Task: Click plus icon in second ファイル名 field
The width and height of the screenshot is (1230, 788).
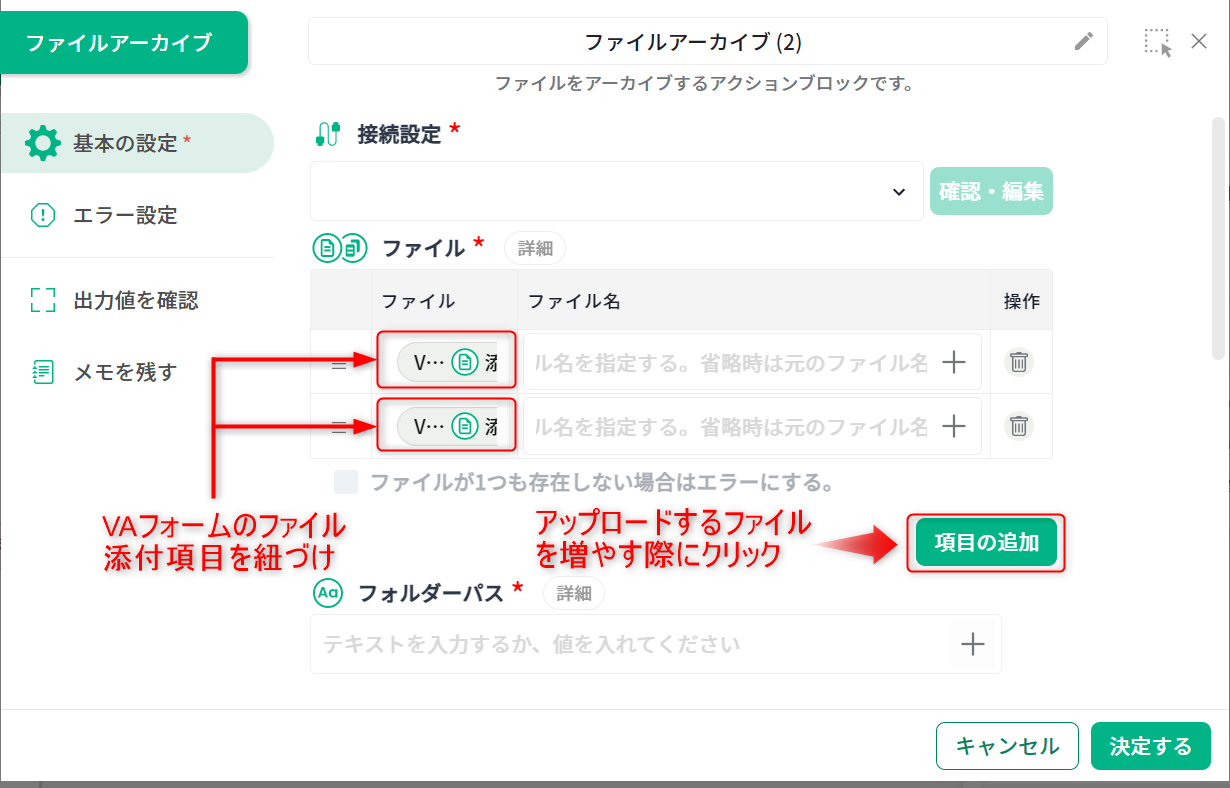Action: [954, 426]
